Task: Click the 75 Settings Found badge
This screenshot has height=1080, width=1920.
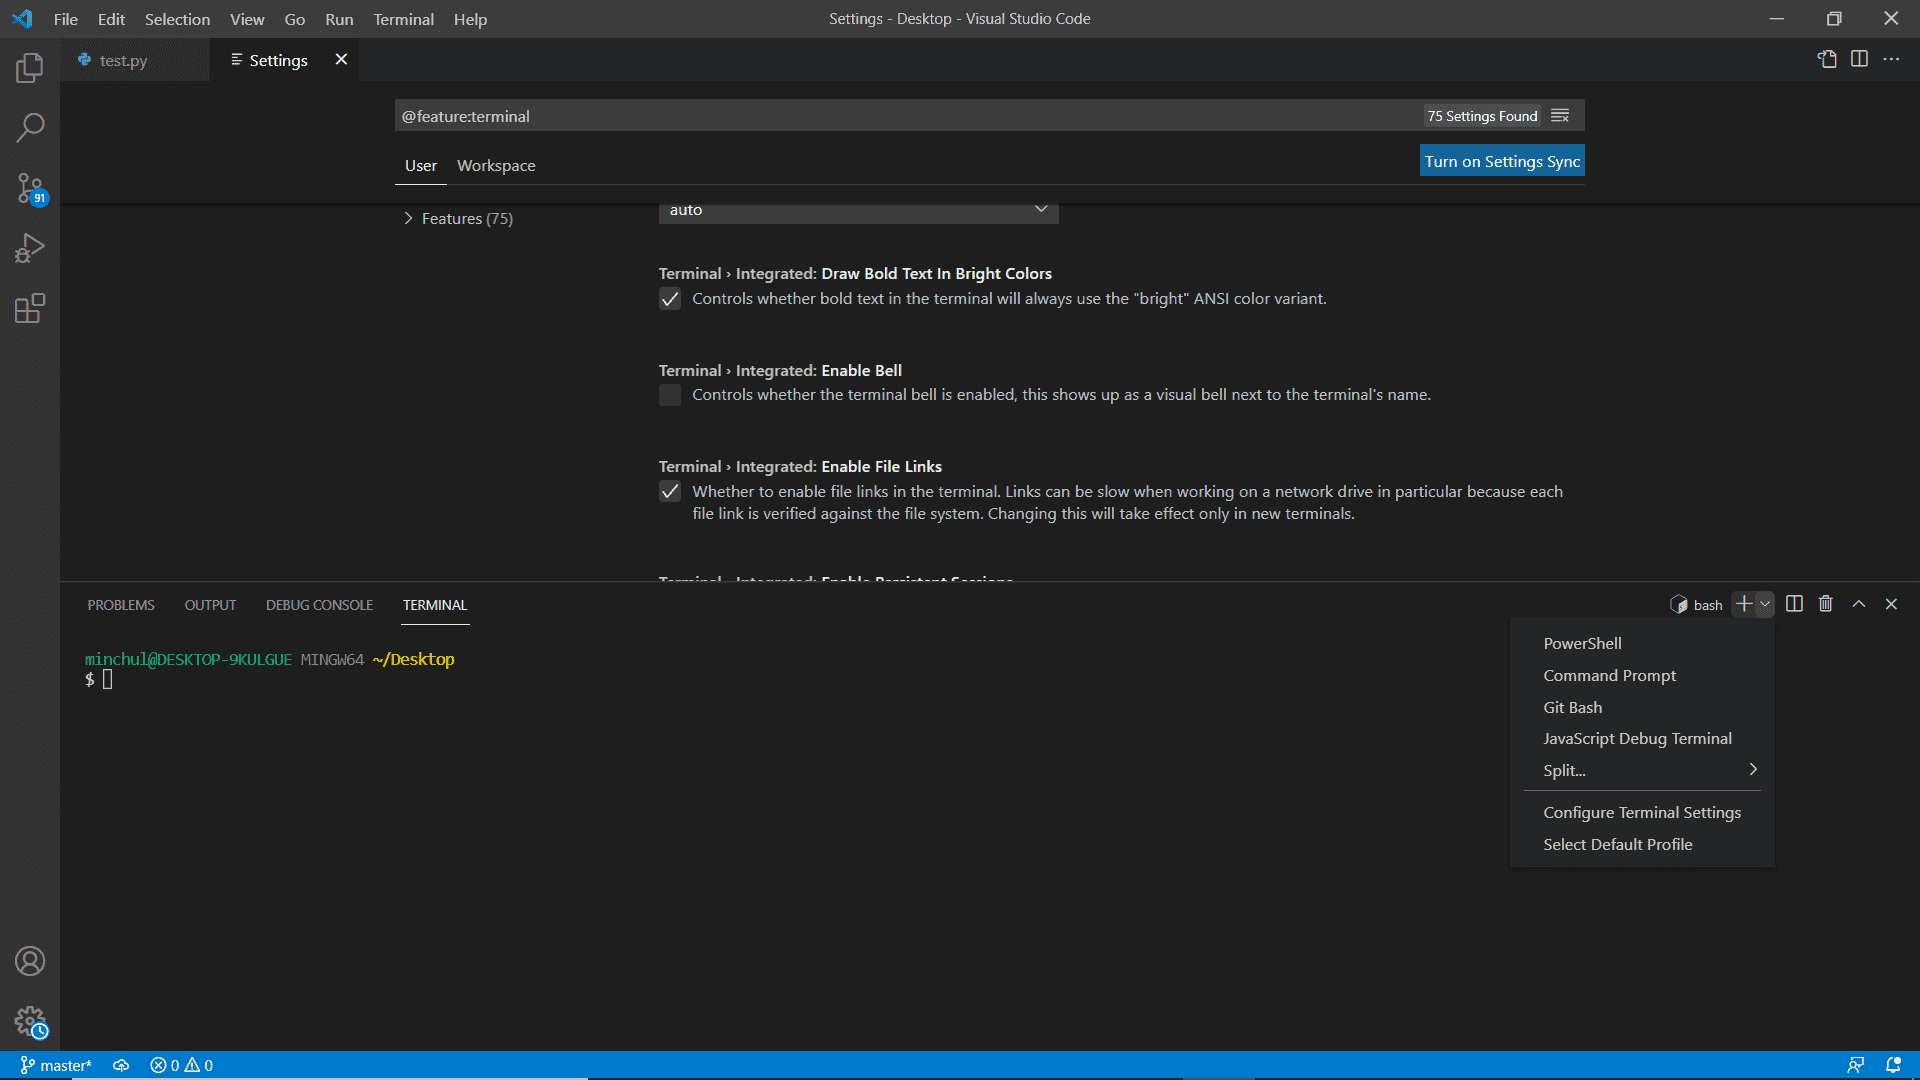Action: tap(1482, 116)
